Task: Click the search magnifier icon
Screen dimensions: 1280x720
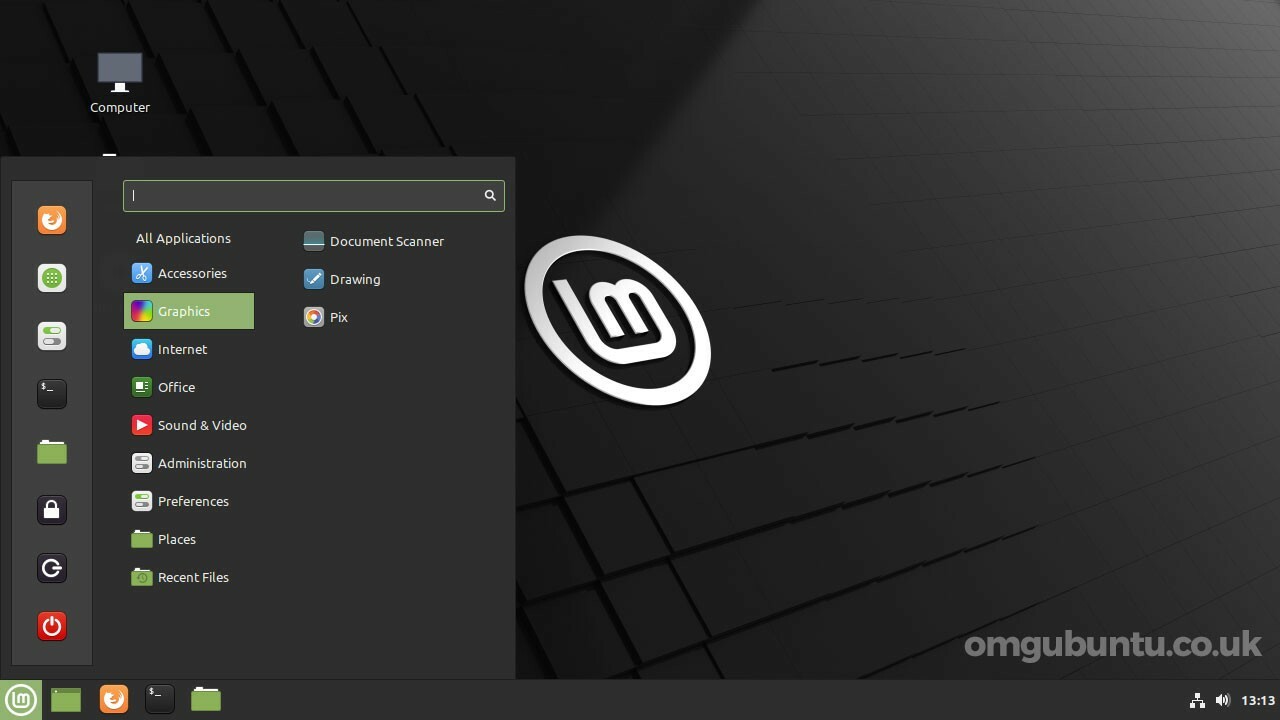Action: [x=489, y=195]
